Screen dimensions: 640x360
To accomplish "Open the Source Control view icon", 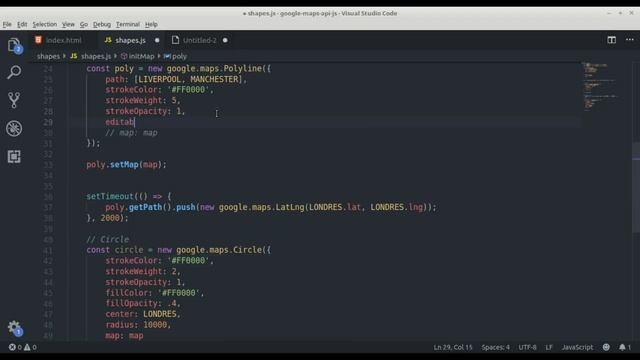I will [14, 100].
